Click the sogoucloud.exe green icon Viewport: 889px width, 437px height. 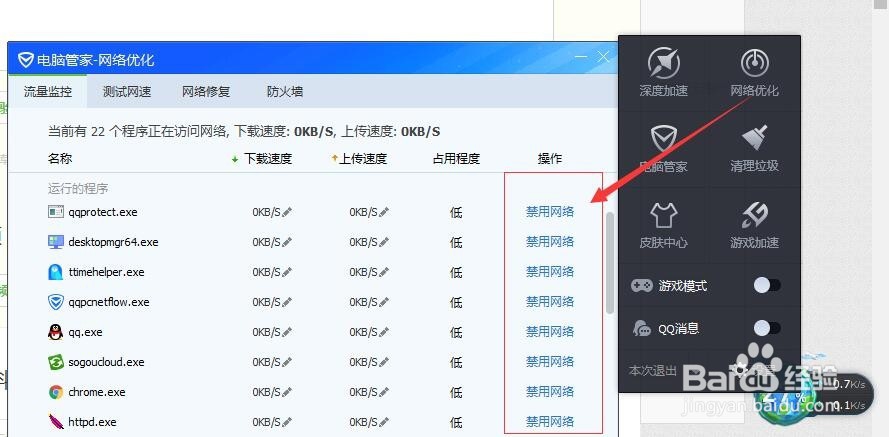56,362
